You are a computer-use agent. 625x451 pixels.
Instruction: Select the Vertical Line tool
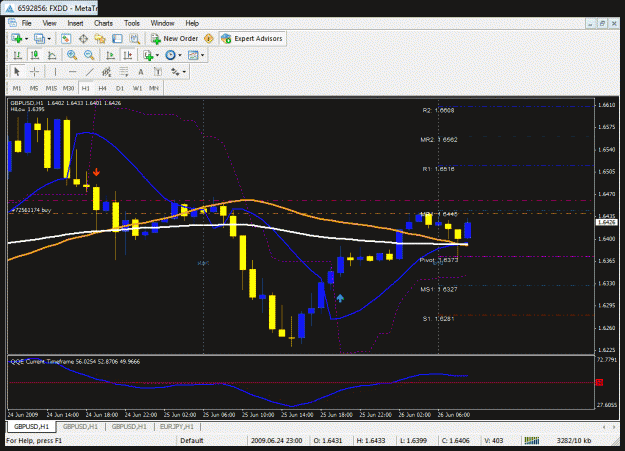click(55, 72)
